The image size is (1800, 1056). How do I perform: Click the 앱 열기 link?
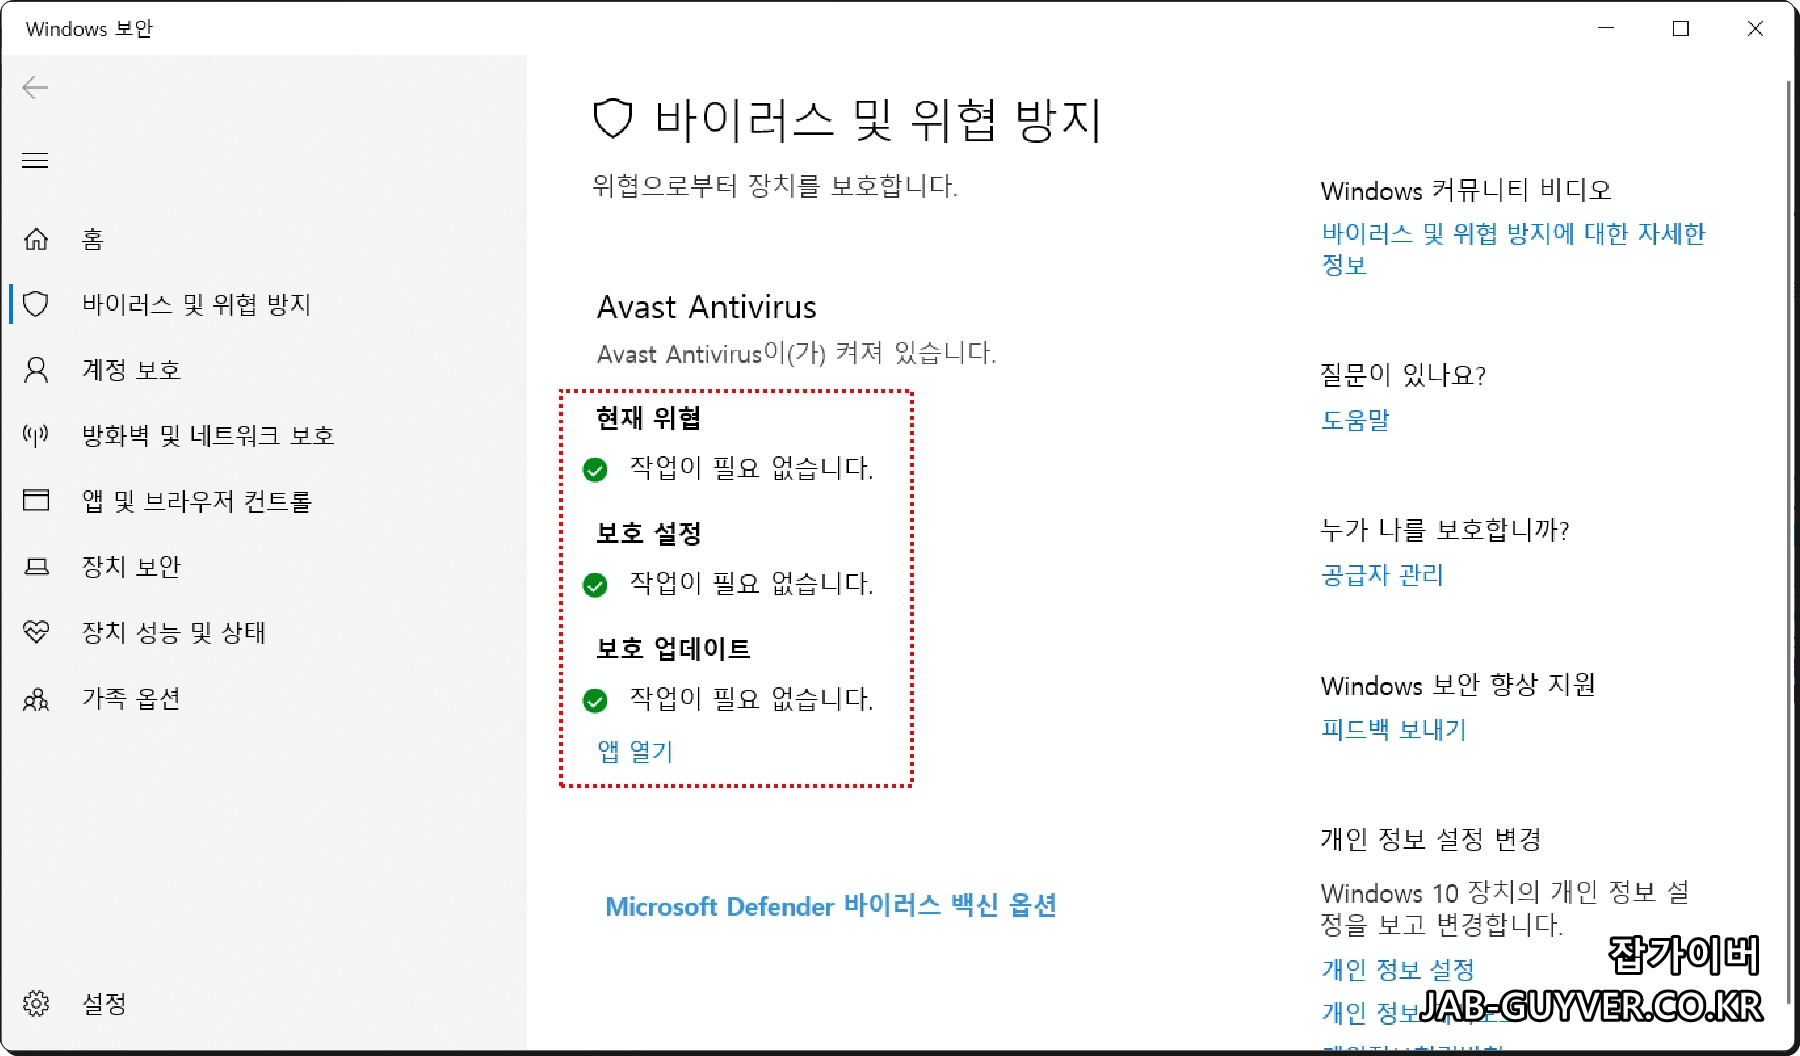[635, 751]
